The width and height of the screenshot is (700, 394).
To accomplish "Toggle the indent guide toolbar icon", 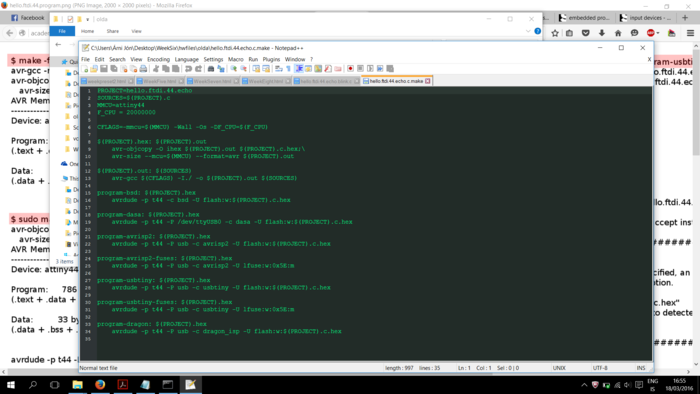I will pos(299,69).
